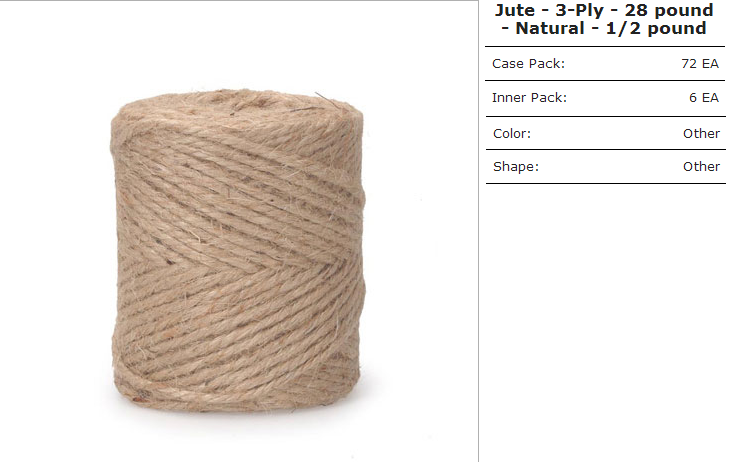Click the horizontal divider beneath the product title
This screenshot has height=462, width=731.
click(x=605, y=47)
